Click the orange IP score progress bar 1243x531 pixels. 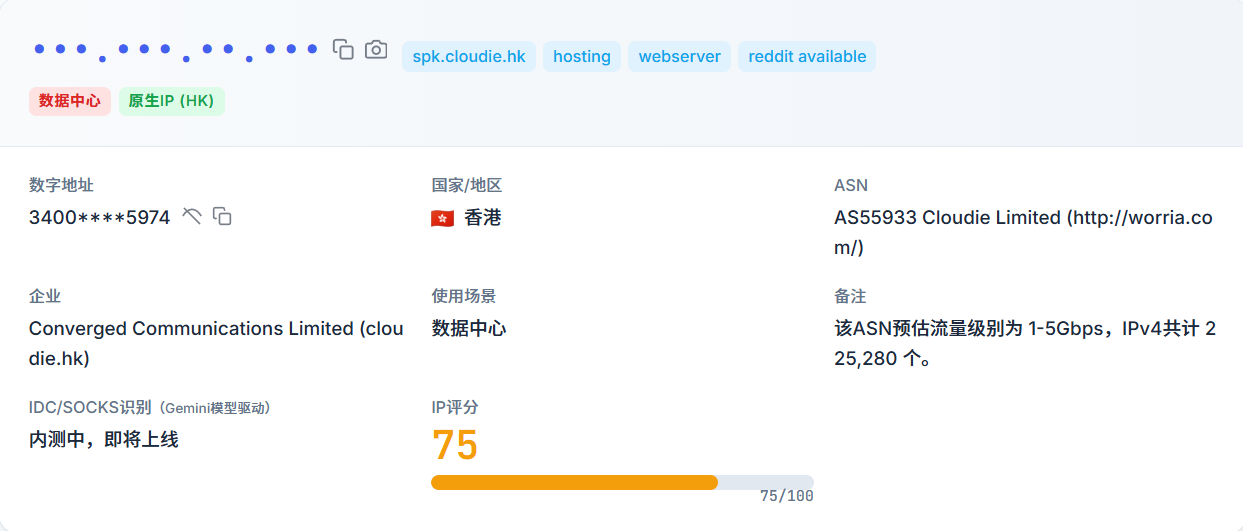[x=574, y=482]
